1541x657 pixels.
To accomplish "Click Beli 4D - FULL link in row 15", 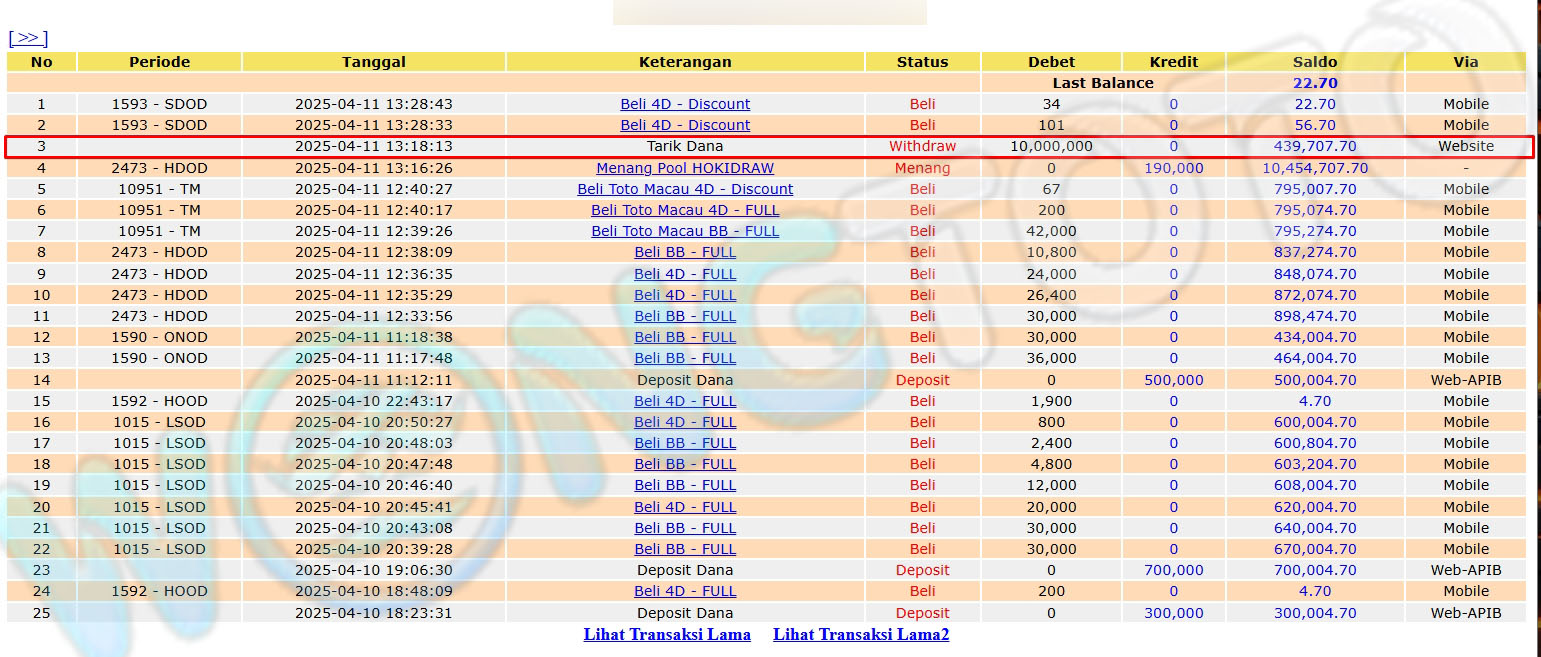I will (685, 401).
